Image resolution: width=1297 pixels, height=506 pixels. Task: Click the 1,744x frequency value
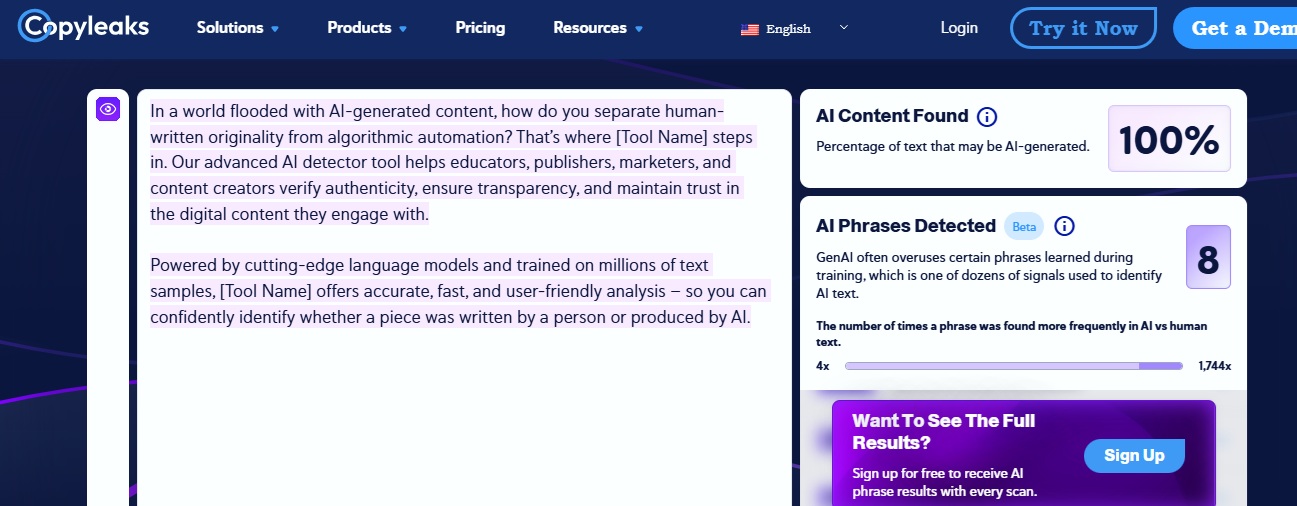pos(1215,366)
